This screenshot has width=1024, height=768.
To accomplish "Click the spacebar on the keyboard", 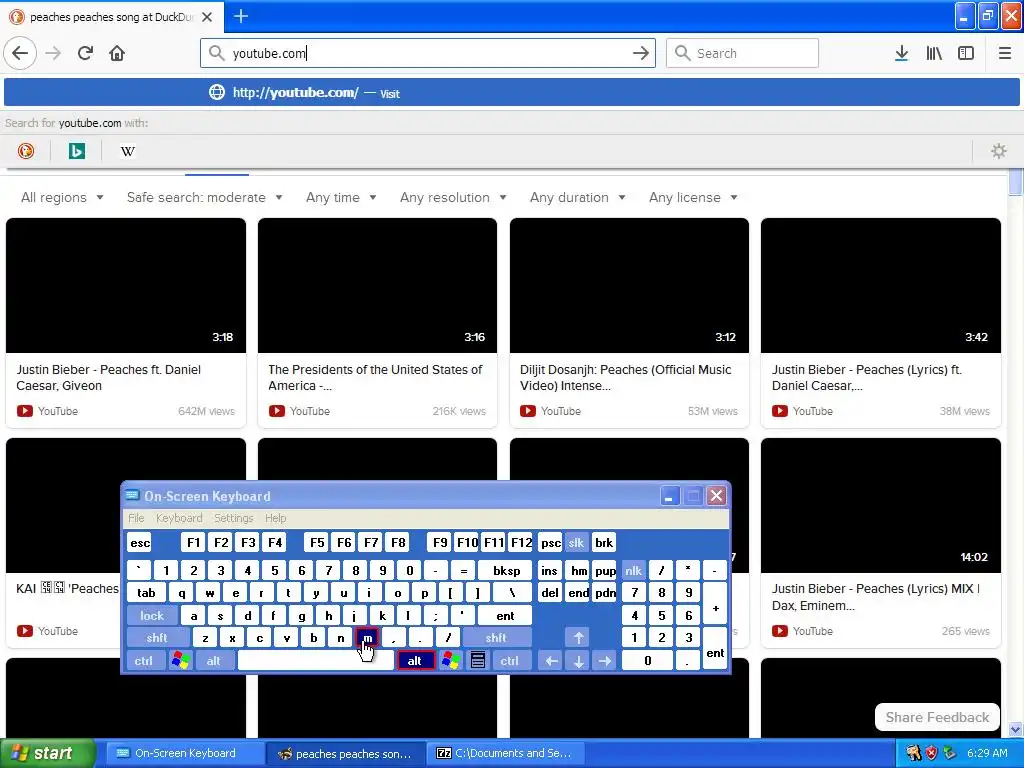I will (315, 661).
